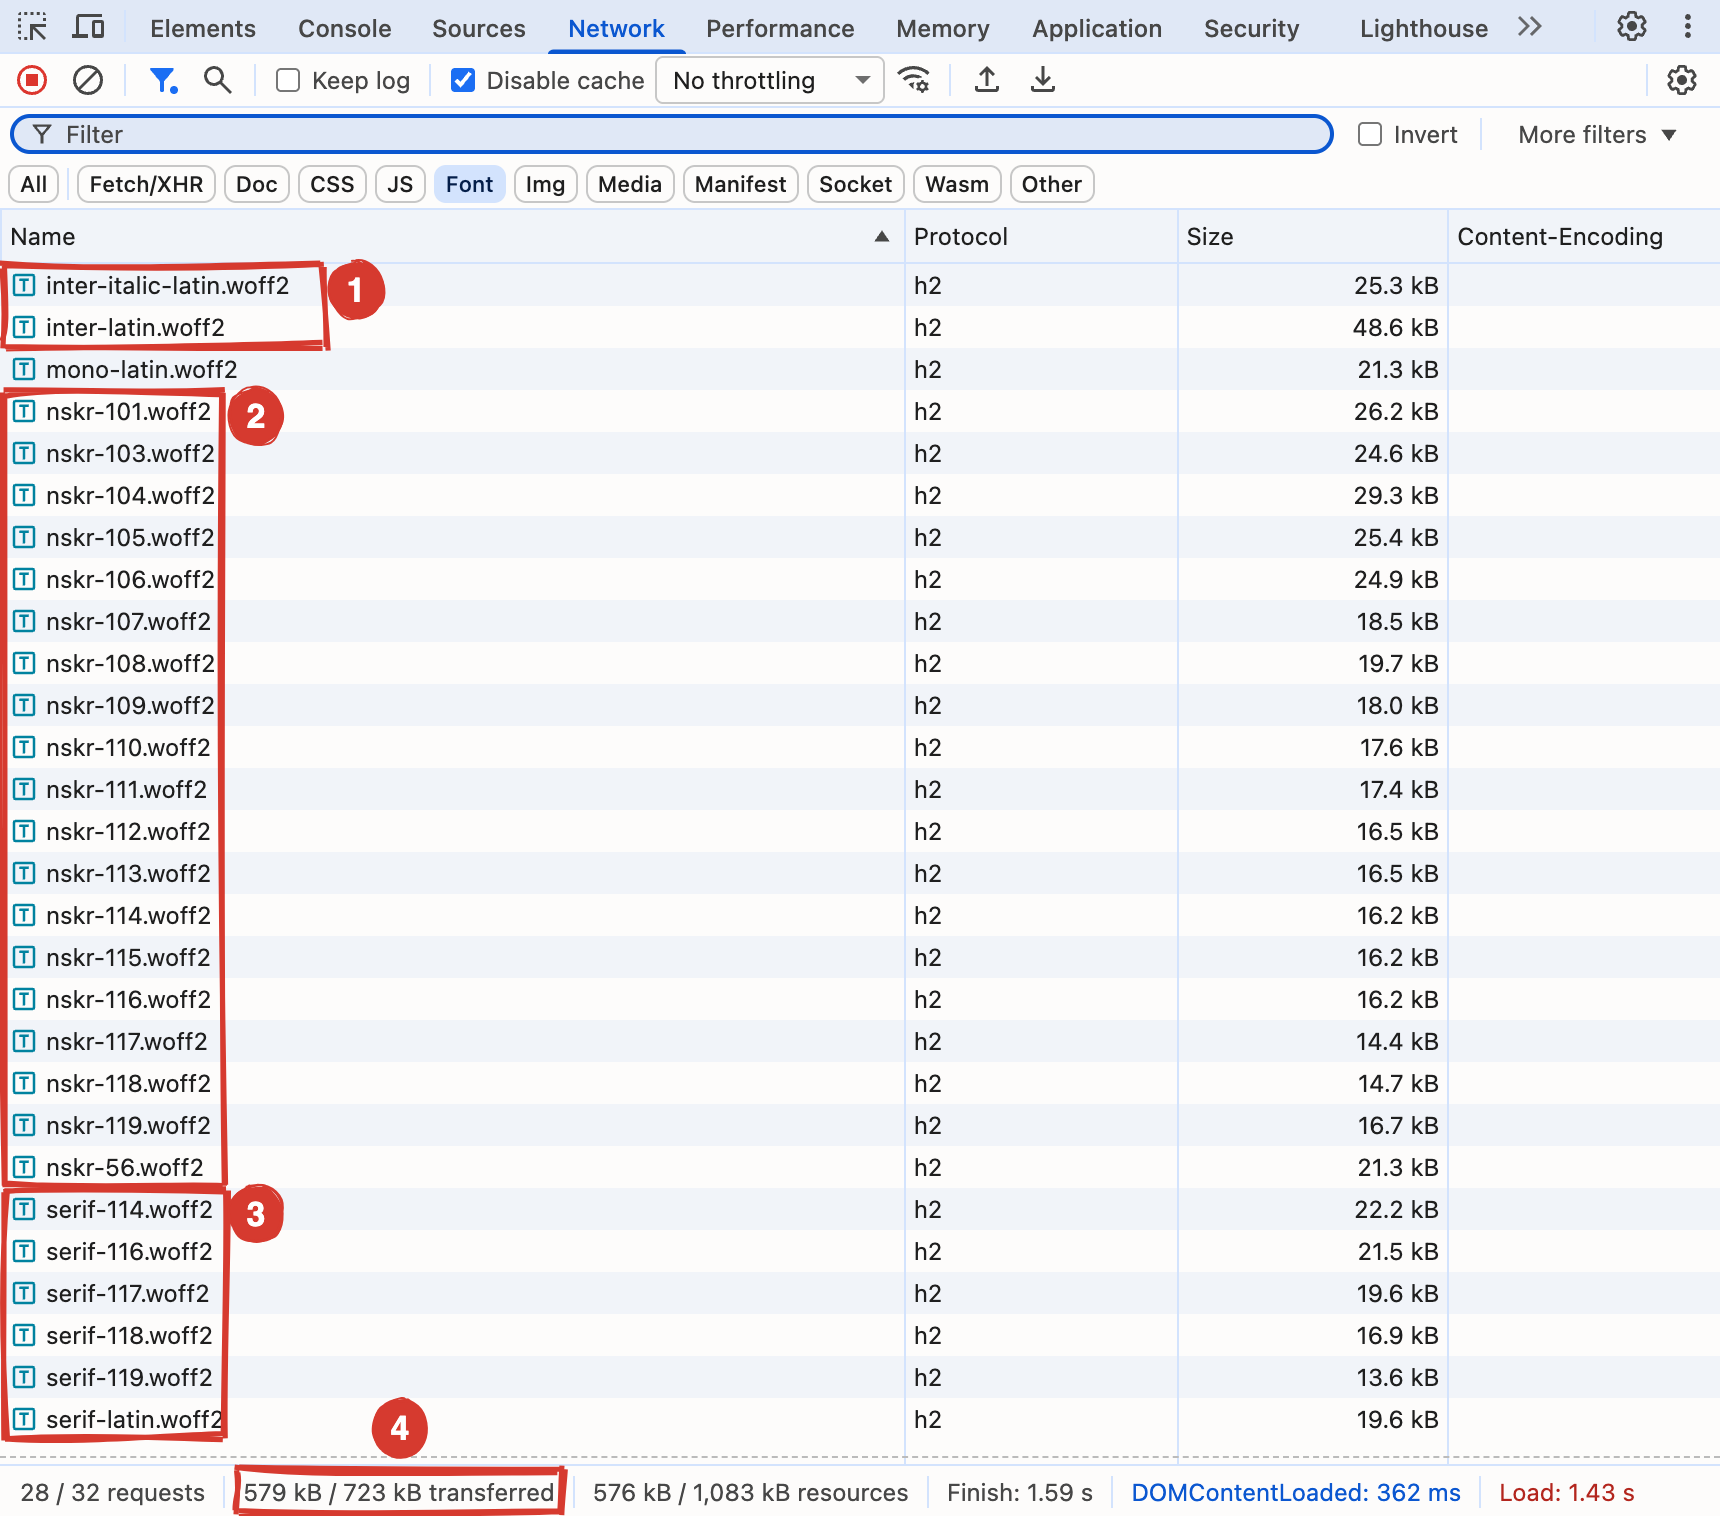Switch to the Performance tab
The image size is (1720, 1516).
tap(780, 28)
